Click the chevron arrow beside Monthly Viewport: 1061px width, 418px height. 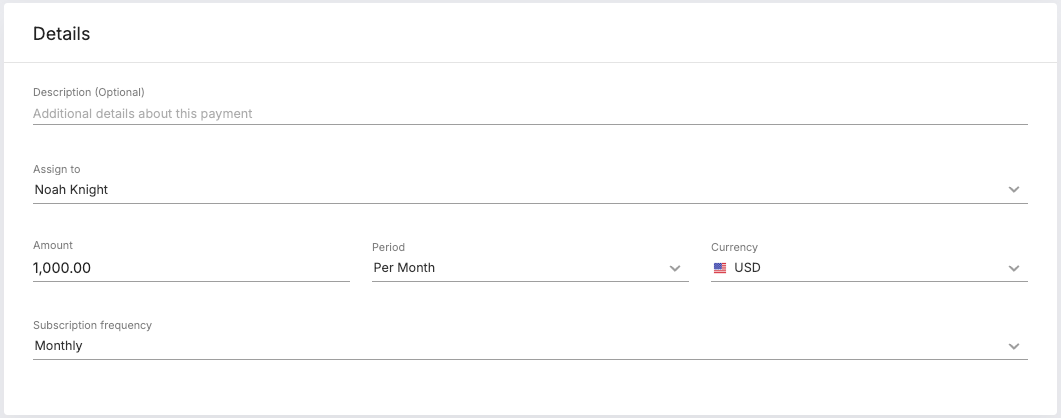1014,346
